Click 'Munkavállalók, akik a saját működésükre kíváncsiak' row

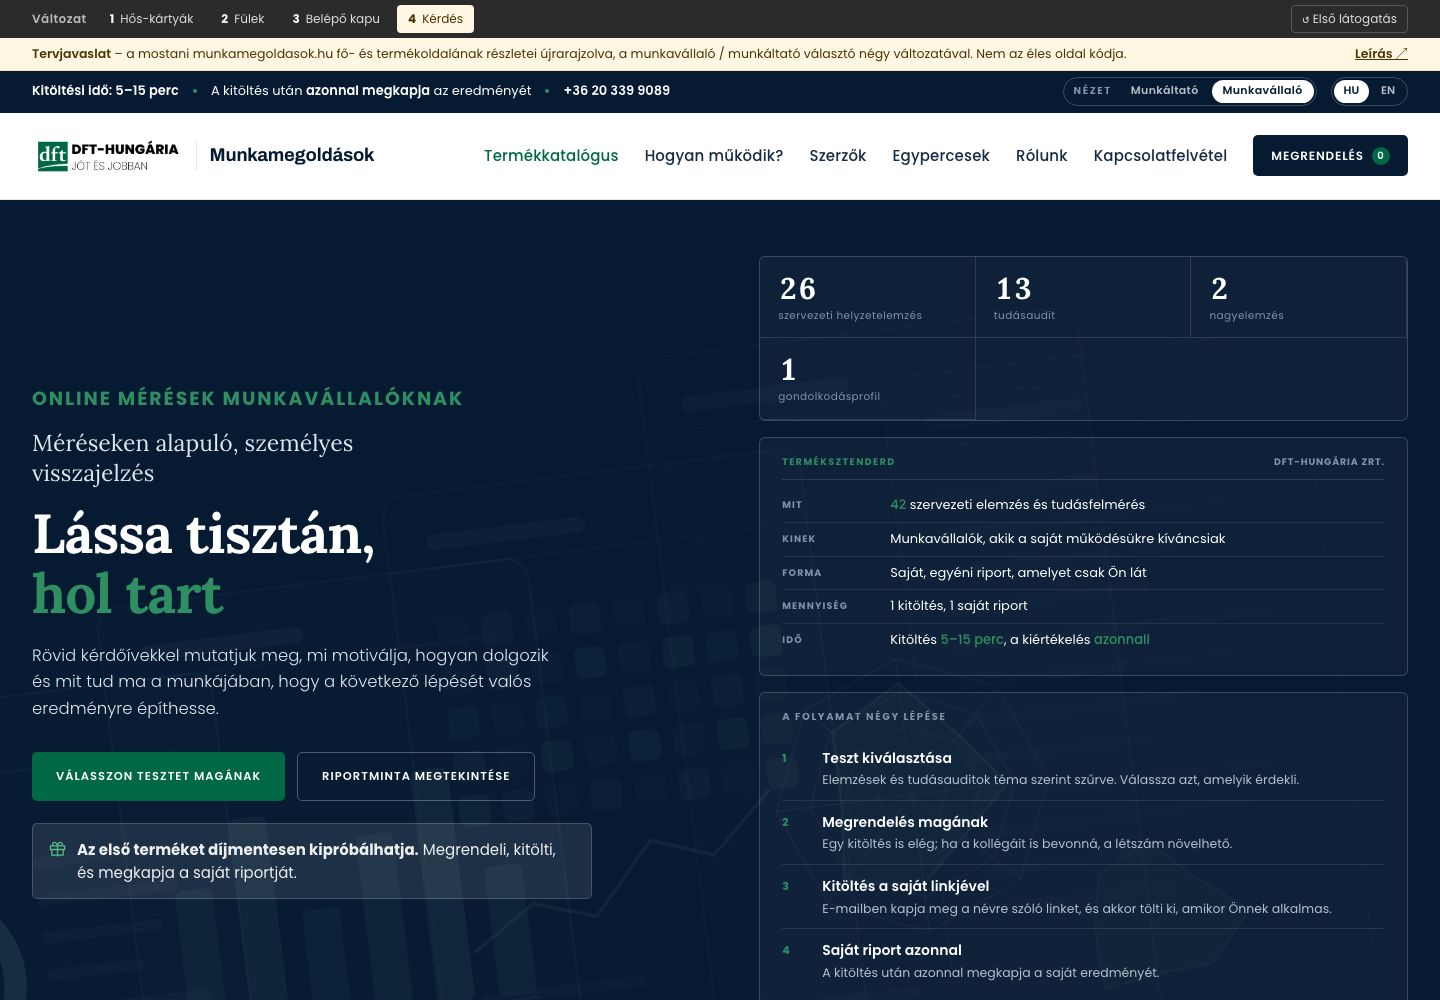(x=1083, y=539)
